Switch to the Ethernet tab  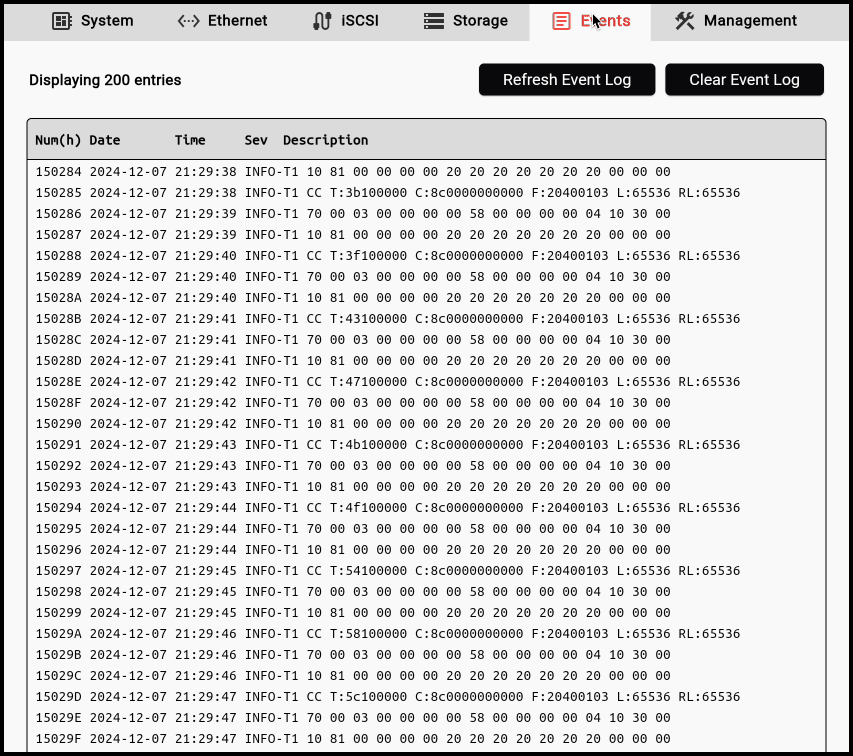pos(237,20)
